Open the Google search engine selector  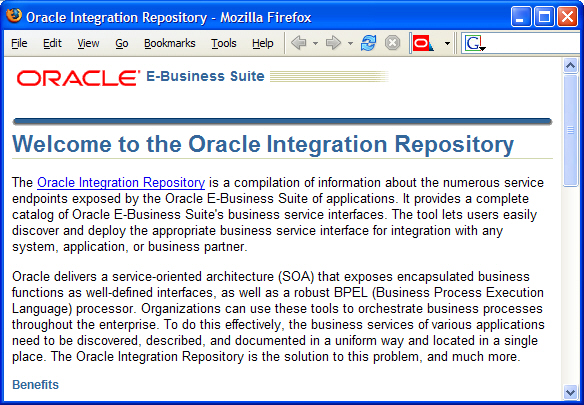tap(475, 43)
